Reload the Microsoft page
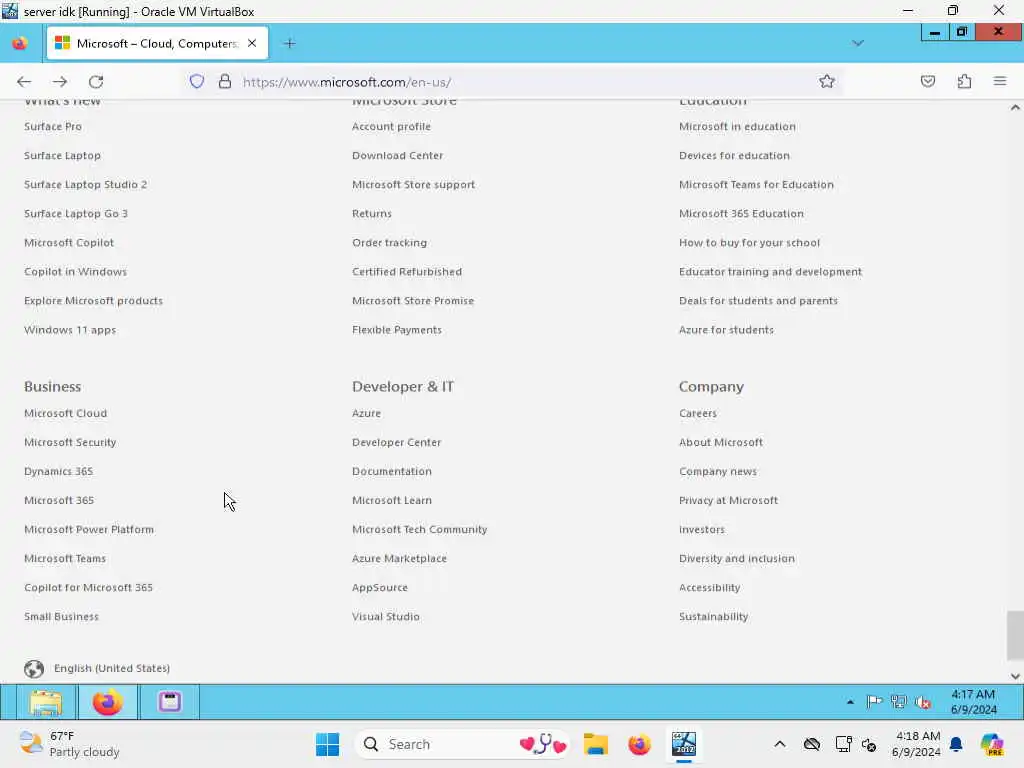The image size is (1024, 768). pos(96,82)
